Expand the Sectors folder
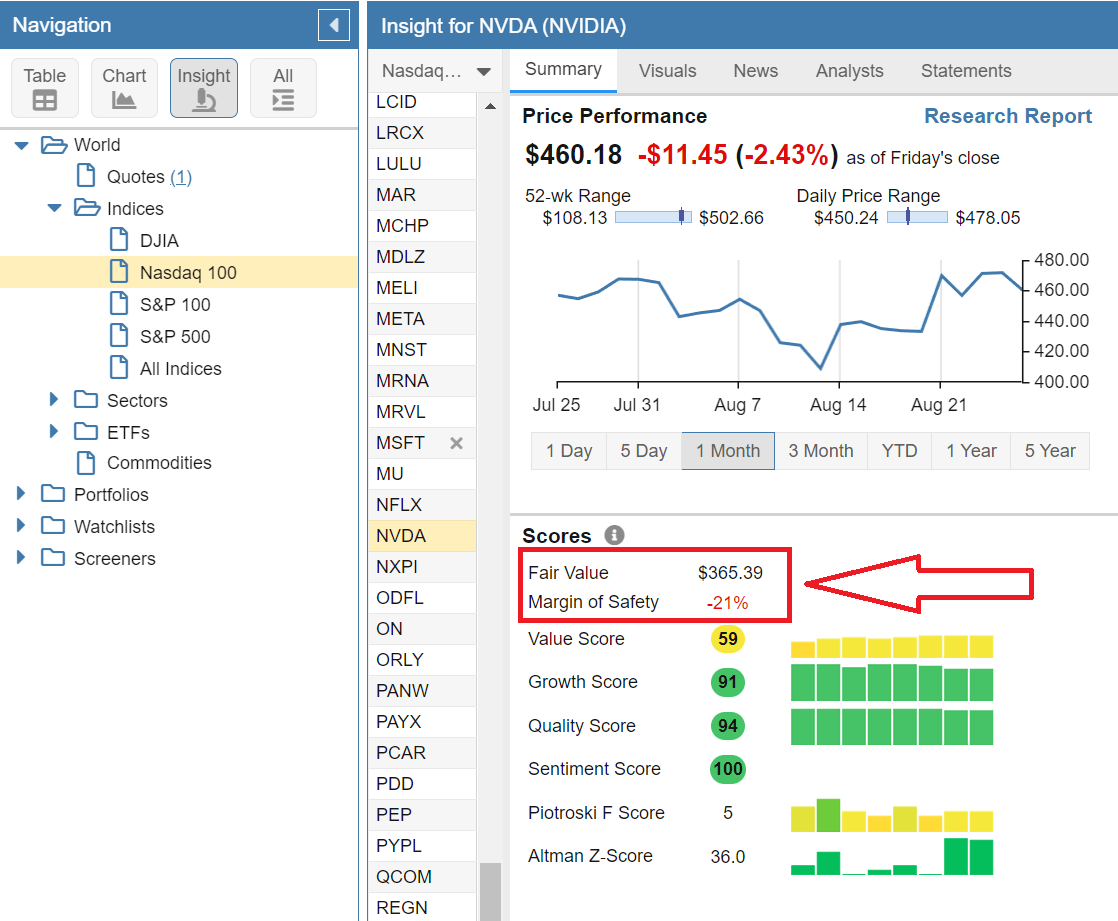 (53, 400)
